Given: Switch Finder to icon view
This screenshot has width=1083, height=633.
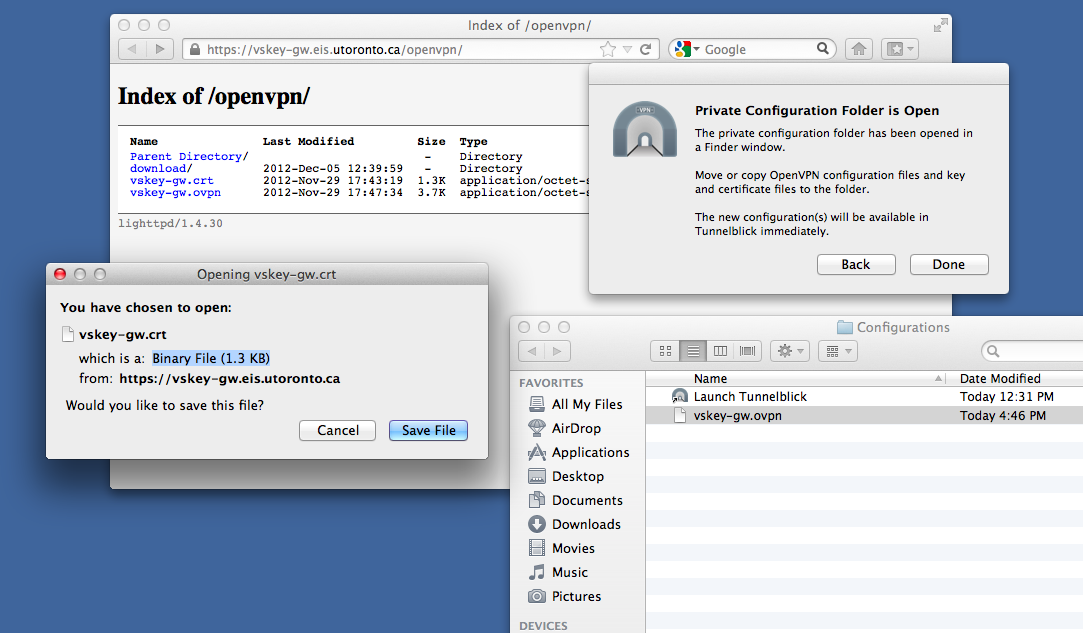Looking at the screenshot, I should (x=665, y=351).
